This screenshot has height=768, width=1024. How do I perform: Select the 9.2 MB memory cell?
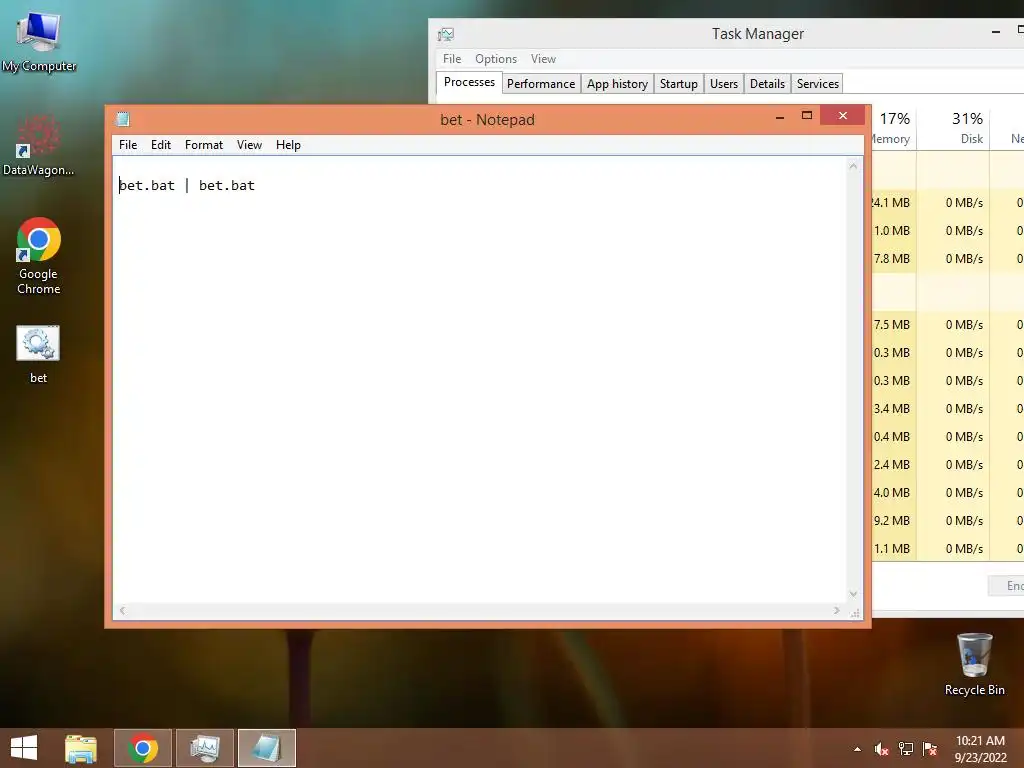pyautogui.click(x=893, y=520)
